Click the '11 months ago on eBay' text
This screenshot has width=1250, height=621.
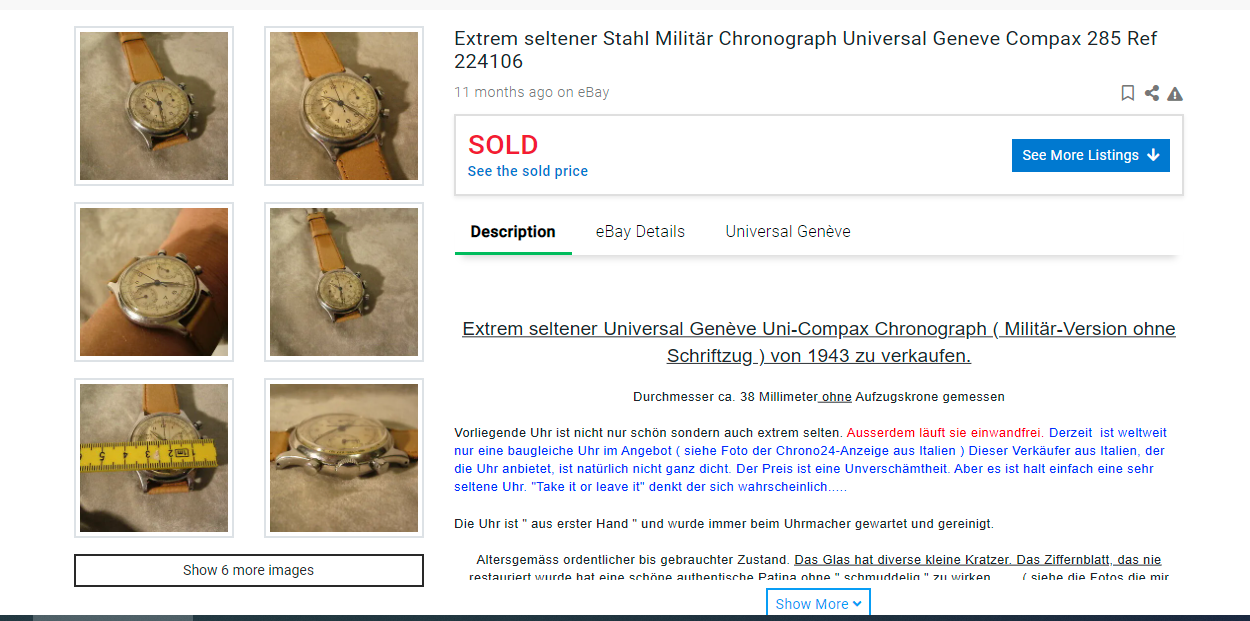pos(531,92)
